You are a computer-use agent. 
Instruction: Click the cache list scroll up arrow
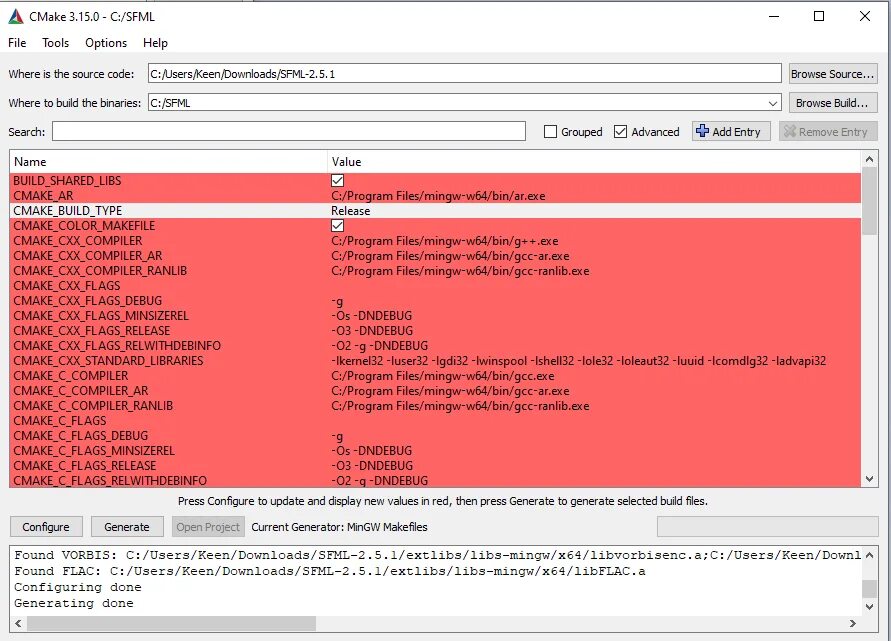click(869, 159)
